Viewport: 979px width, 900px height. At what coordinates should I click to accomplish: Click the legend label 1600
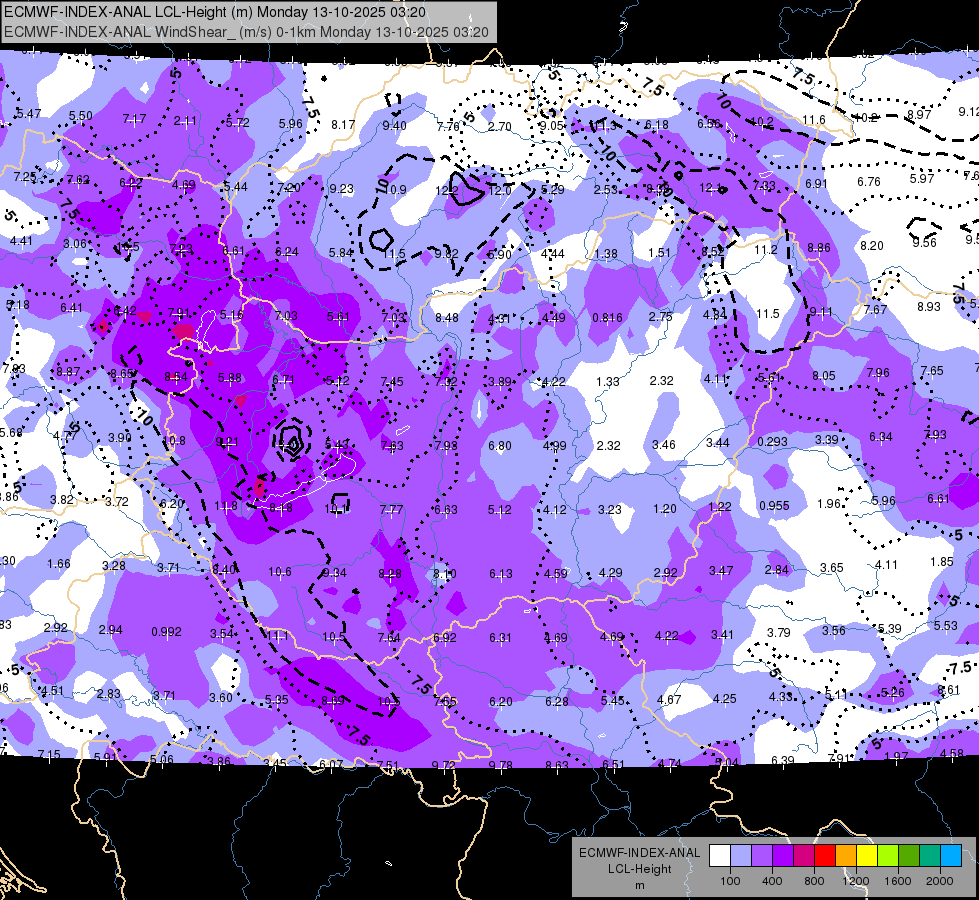coord(897,881)
